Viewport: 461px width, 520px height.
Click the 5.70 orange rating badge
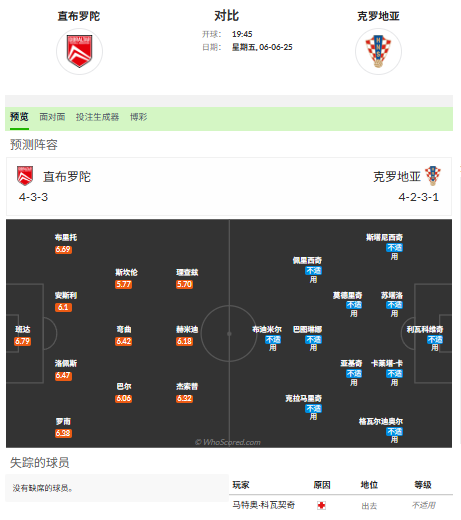(x=184, y=284)
